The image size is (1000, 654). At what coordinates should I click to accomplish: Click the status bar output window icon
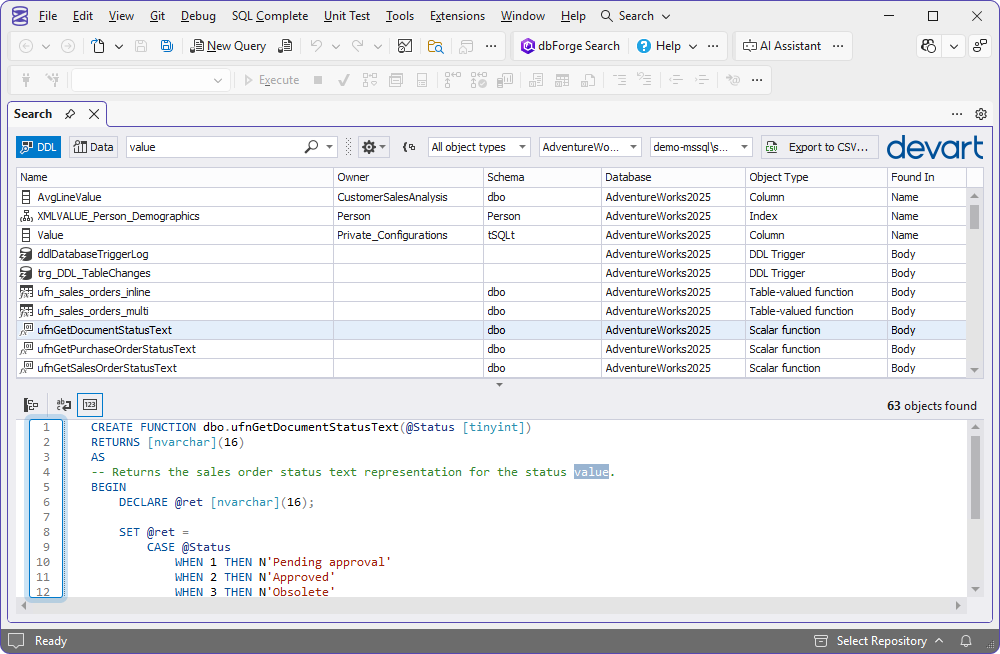(x=16, y=641)
